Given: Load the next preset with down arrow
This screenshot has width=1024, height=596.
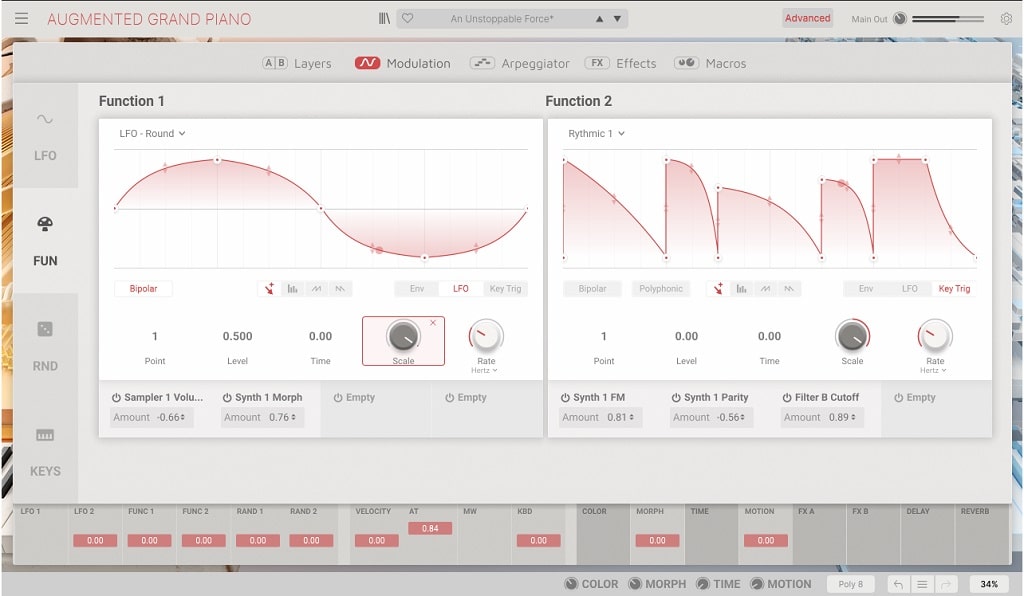Looking at the screenshot, I should point(617,19).
